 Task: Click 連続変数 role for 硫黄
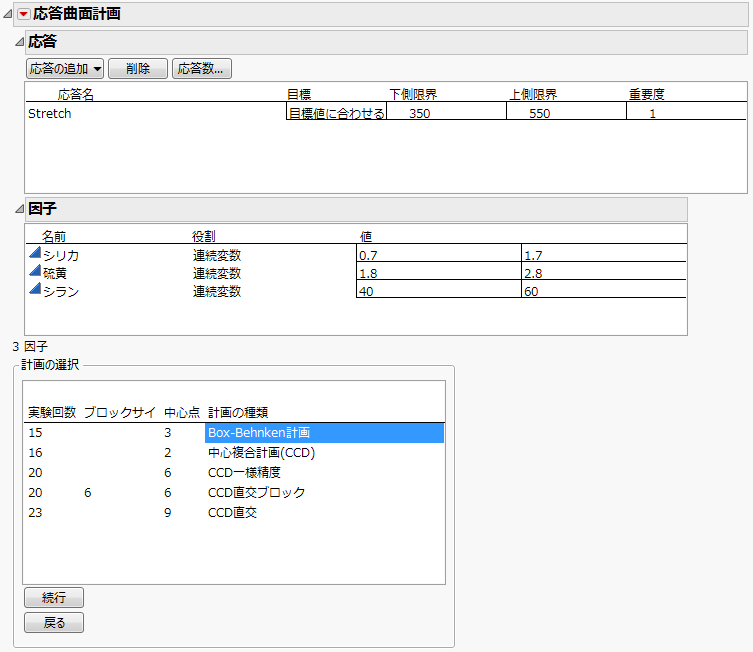pyautogui.click(x=217, y=274)
